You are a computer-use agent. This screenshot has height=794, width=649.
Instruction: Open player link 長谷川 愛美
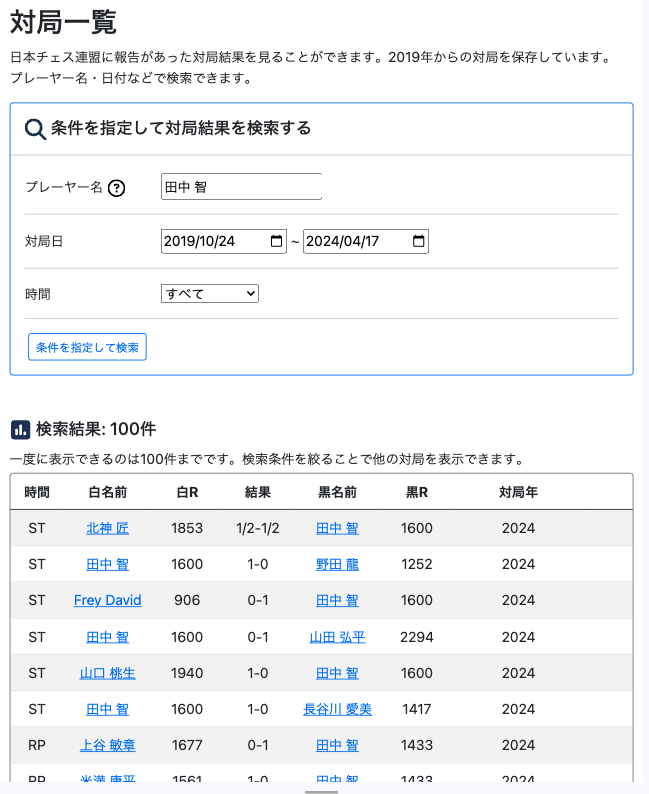(337, 709)
